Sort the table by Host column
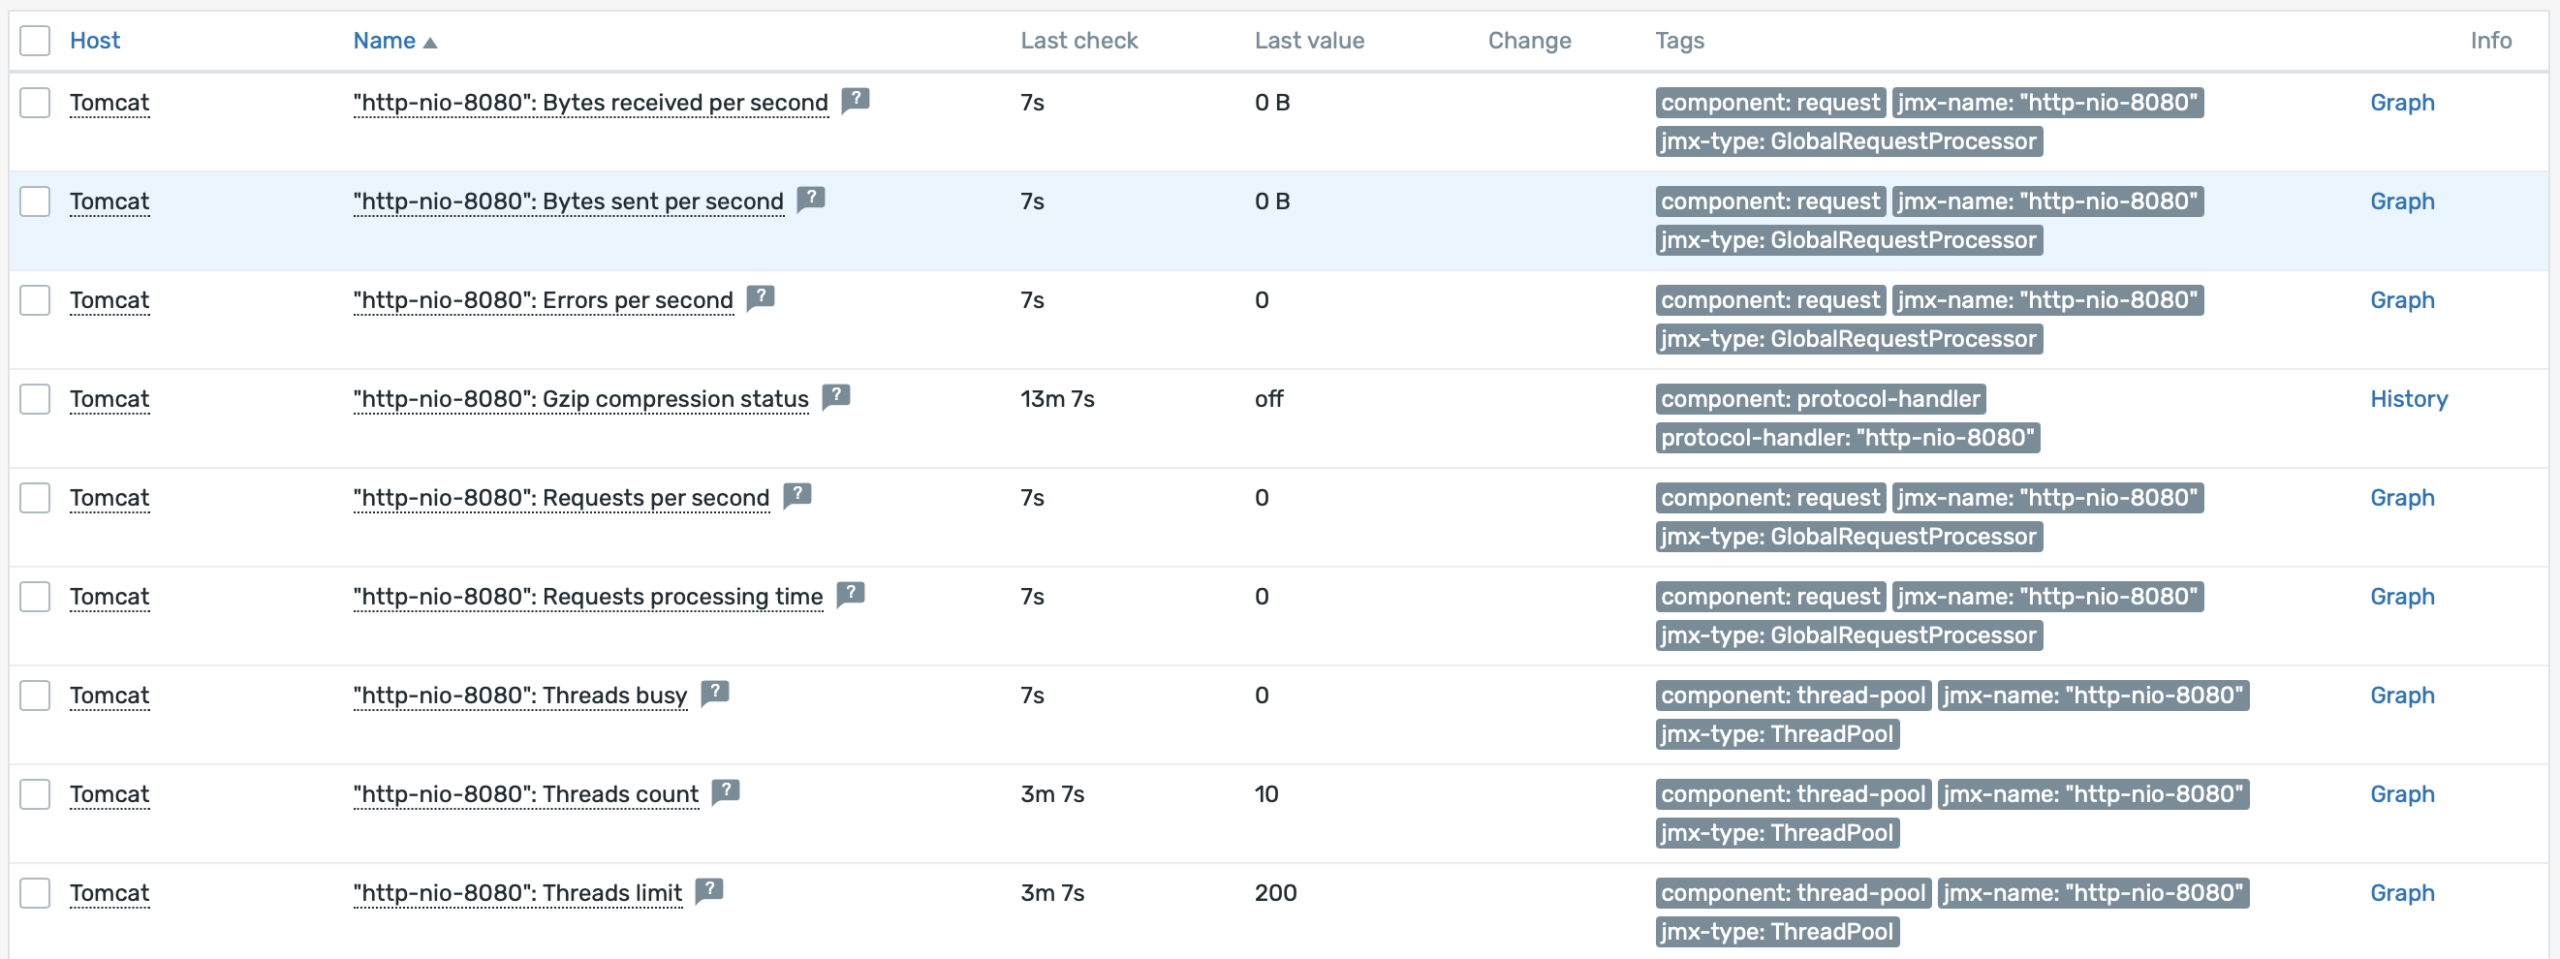The width and height of the screenshot is (2560, 959). point(95,41)
